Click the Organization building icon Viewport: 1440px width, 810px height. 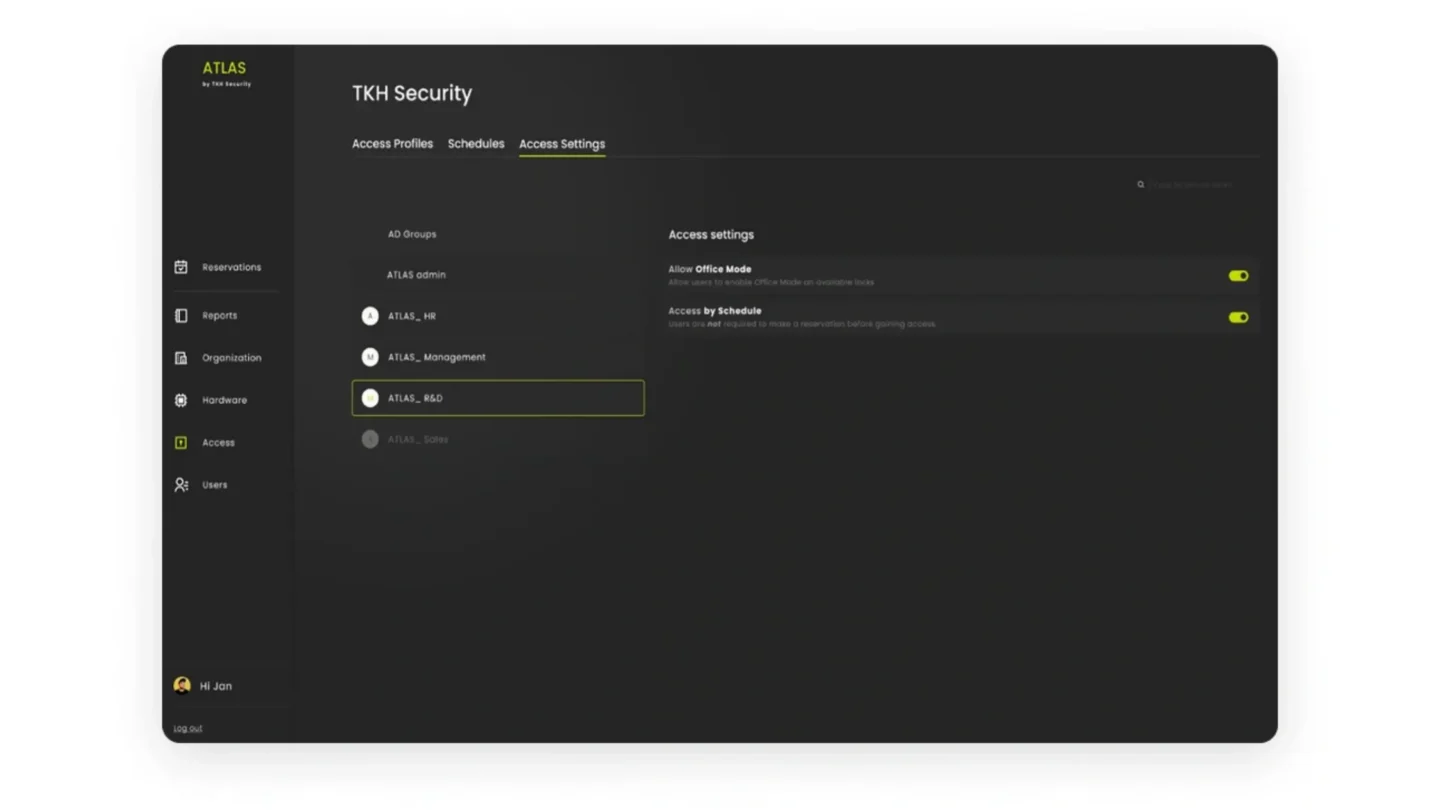pyautogui.click(x=181, y=358)
